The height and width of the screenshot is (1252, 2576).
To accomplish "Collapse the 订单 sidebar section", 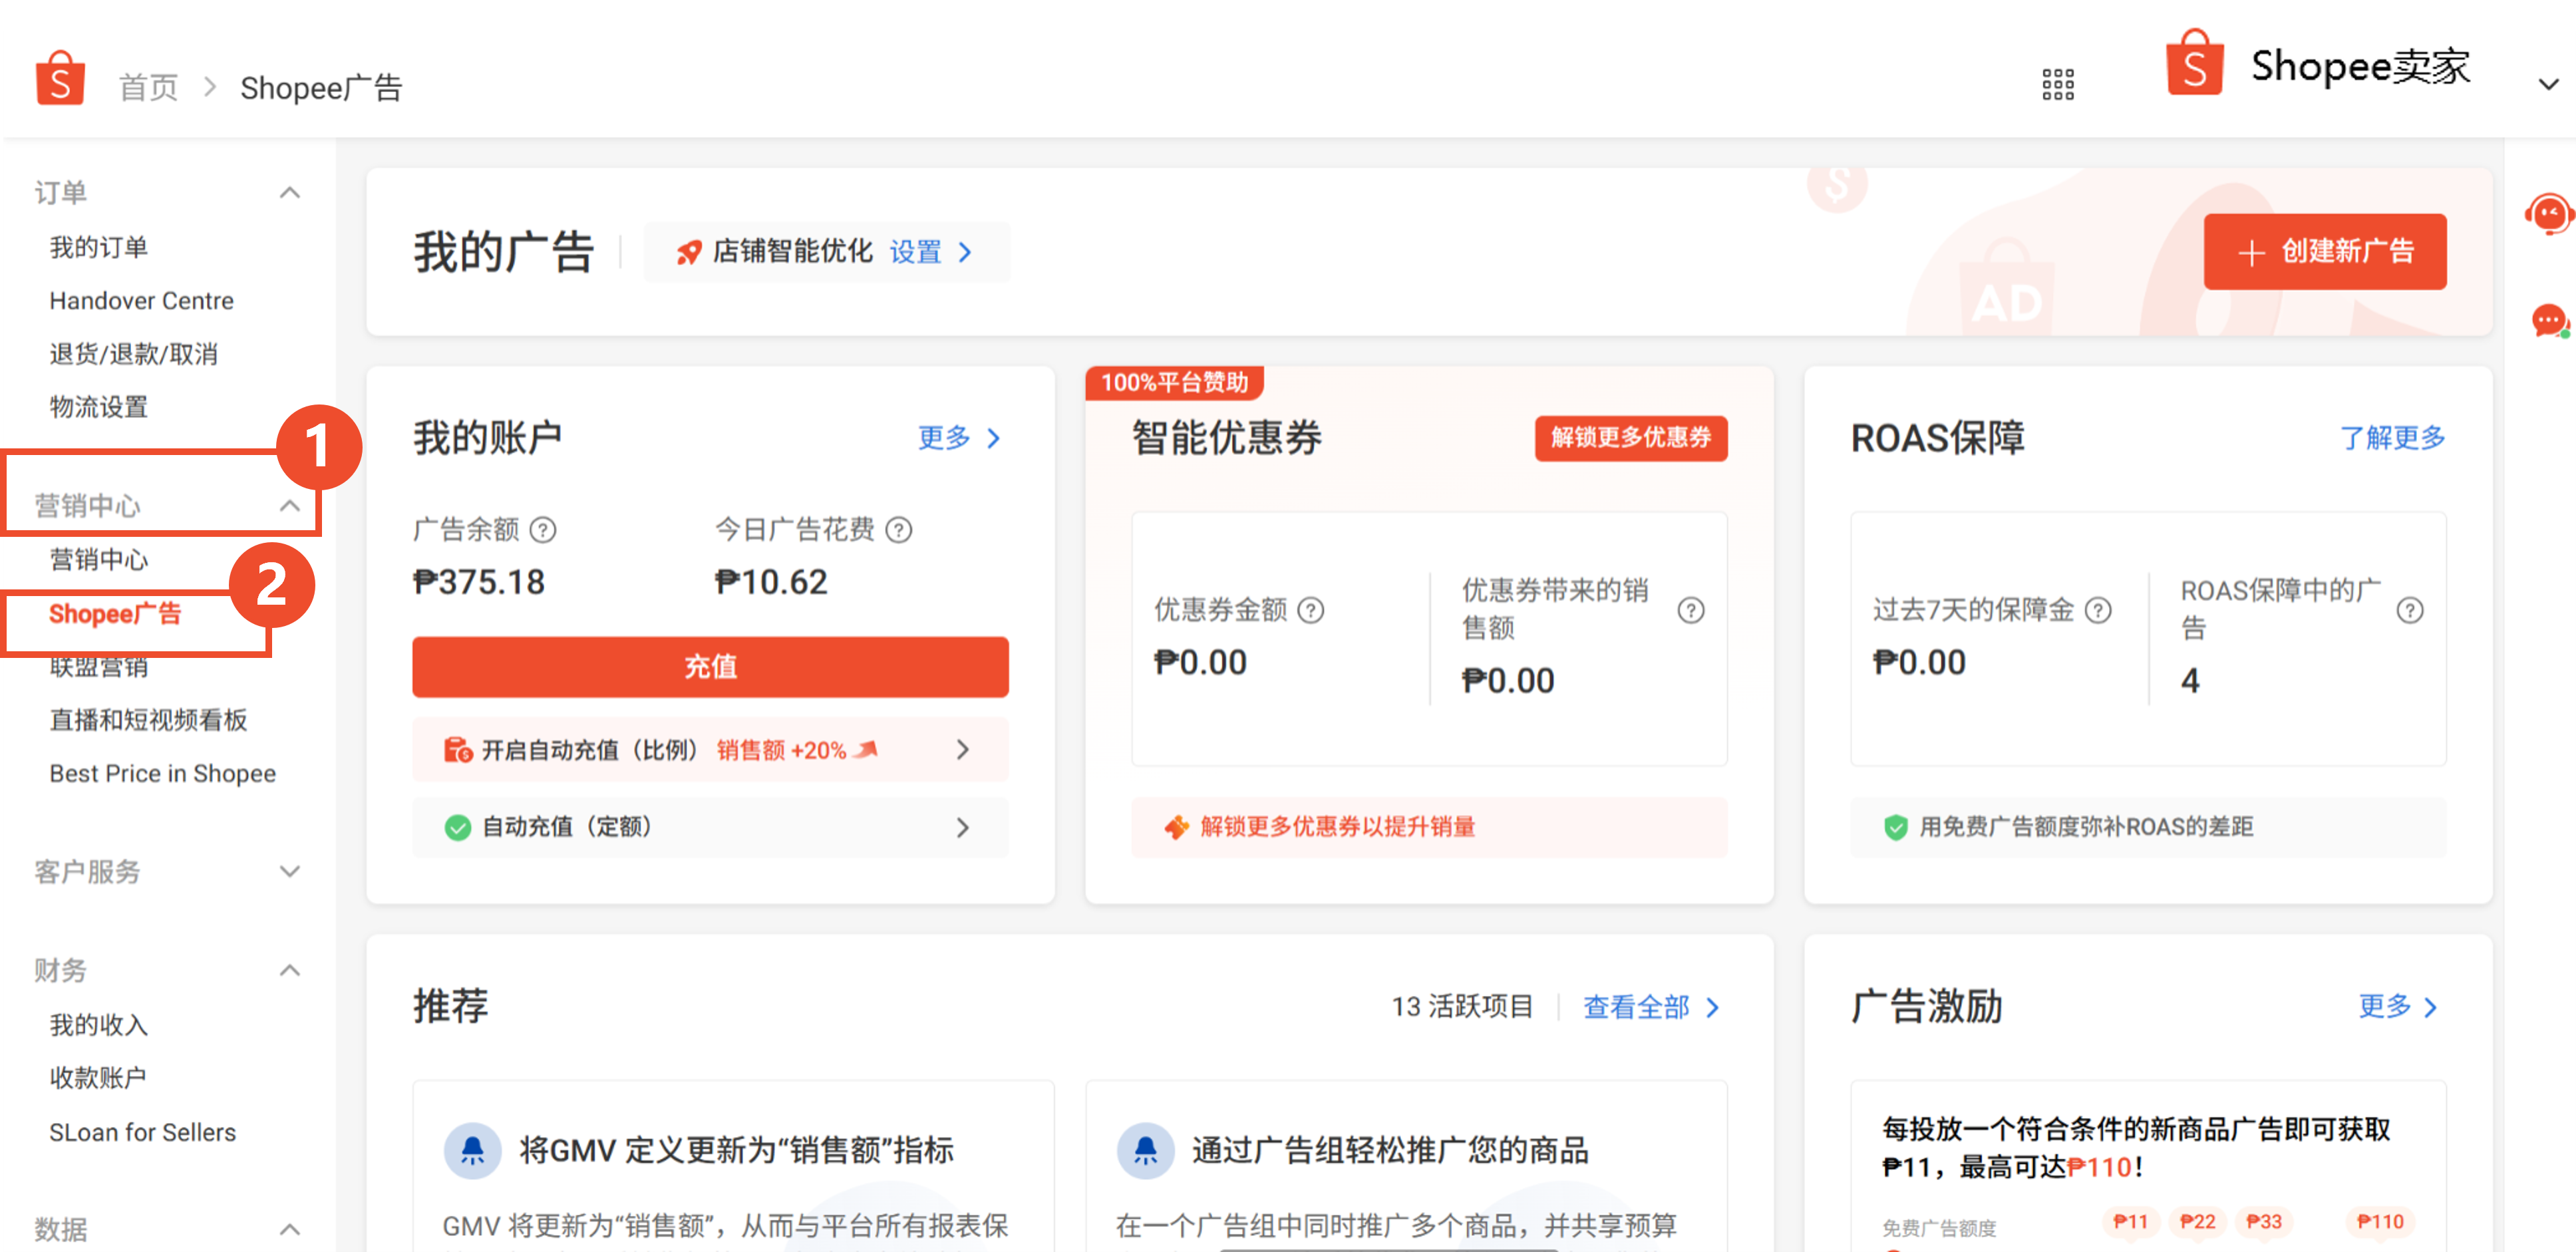I will 290,192.
